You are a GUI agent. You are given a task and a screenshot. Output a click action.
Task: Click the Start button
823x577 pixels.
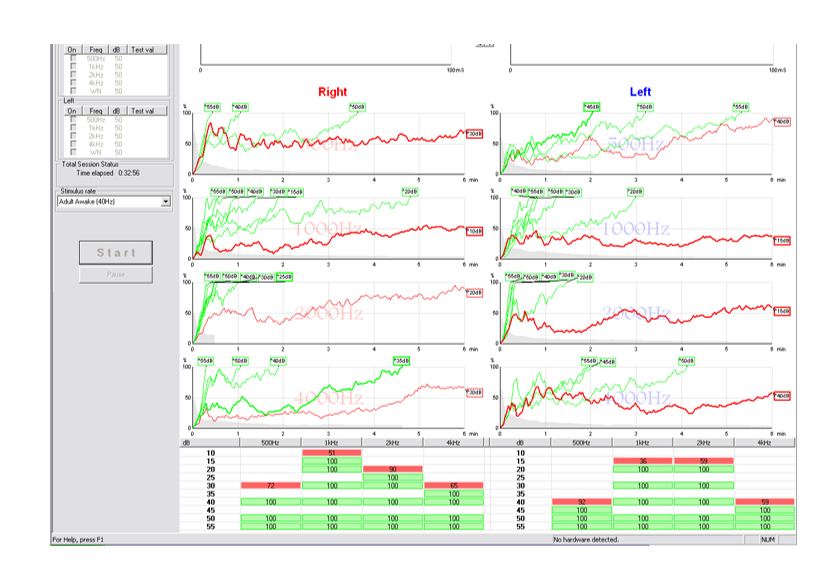tap(116, 253)
